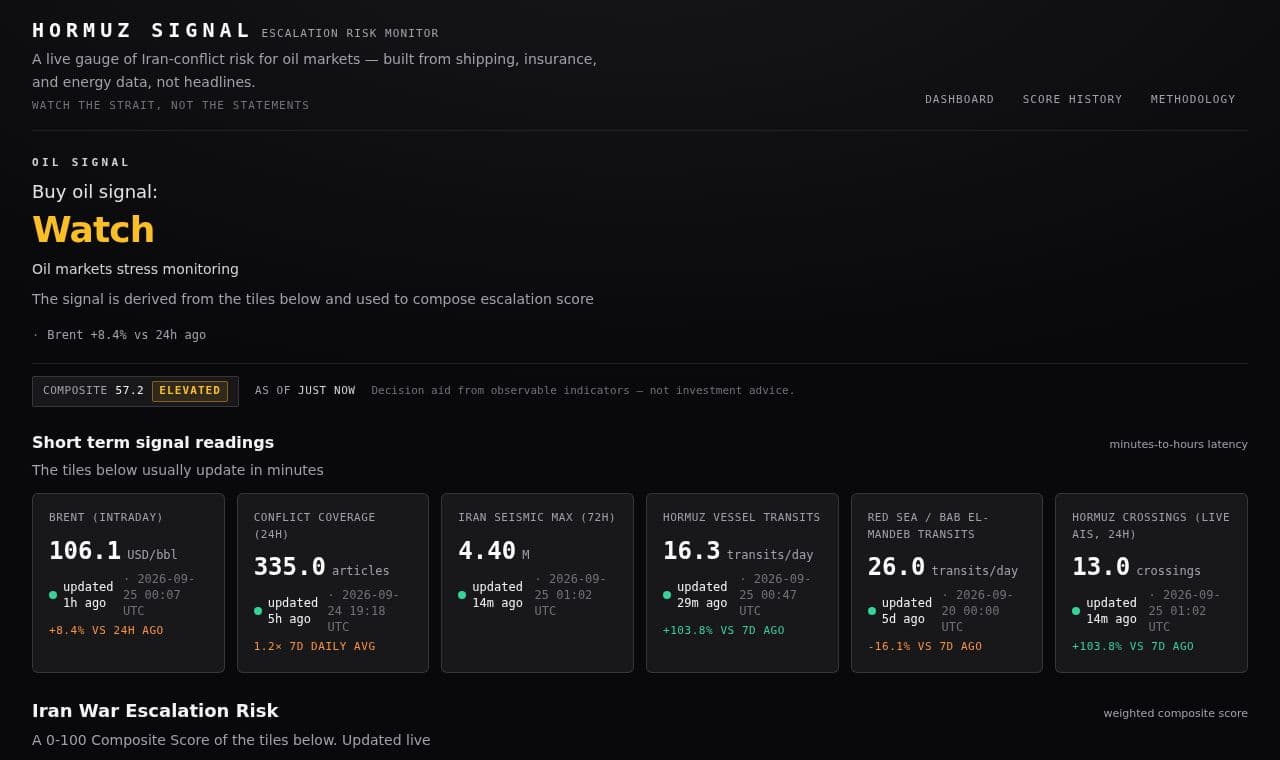Click the 4.40 M seismic value

(x=494, y=551)
